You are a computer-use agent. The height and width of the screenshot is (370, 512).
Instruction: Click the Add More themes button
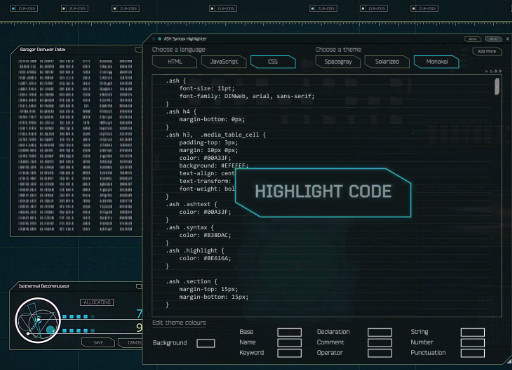(487, 52)
